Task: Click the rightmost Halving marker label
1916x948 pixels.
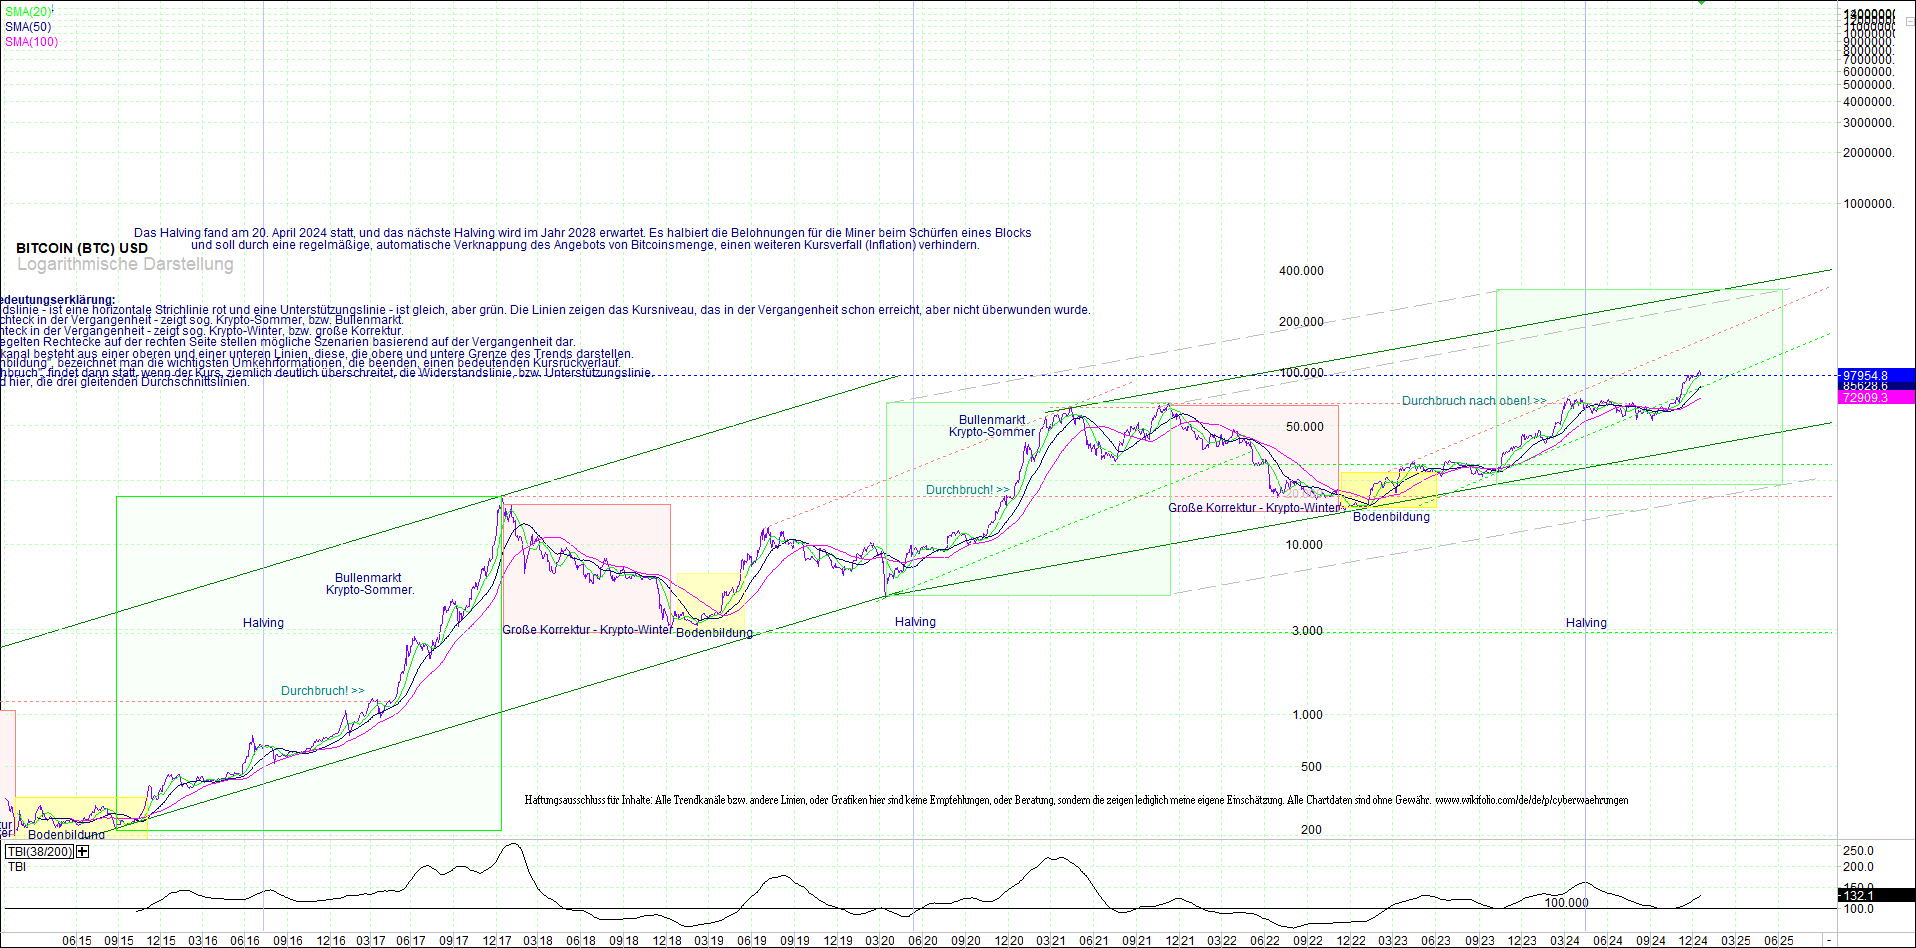Action: [1586, 622]
